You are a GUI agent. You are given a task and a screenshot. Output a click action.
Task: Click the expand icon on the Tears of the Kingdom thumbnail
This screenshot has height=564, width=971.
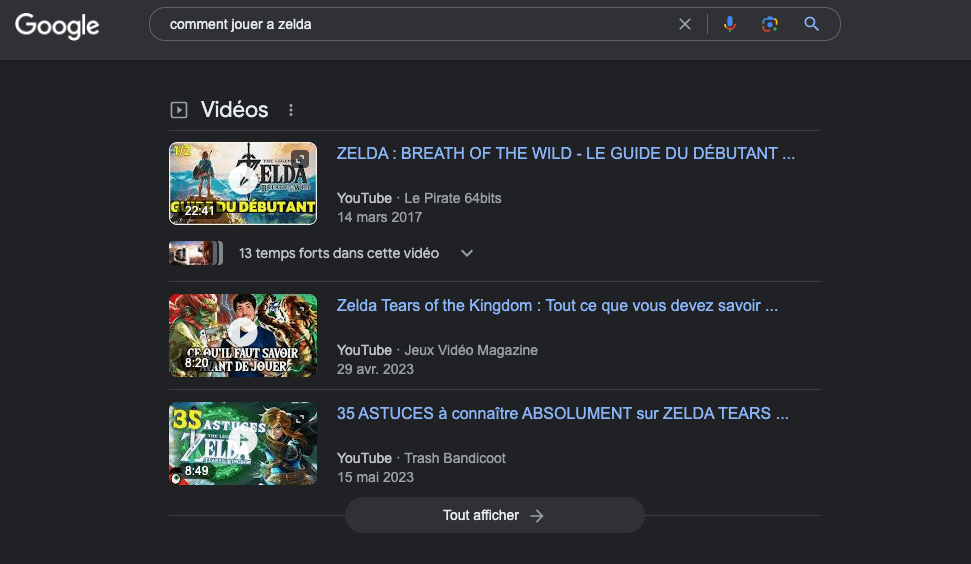(300, 310)
